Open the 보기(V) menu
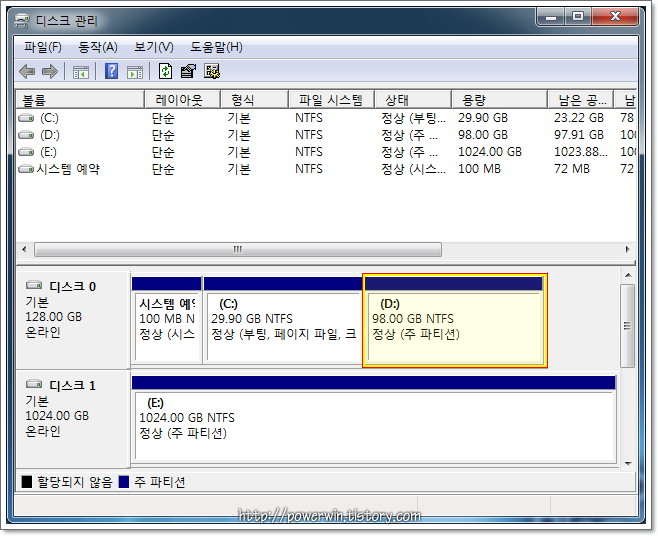 coord(154,47)
